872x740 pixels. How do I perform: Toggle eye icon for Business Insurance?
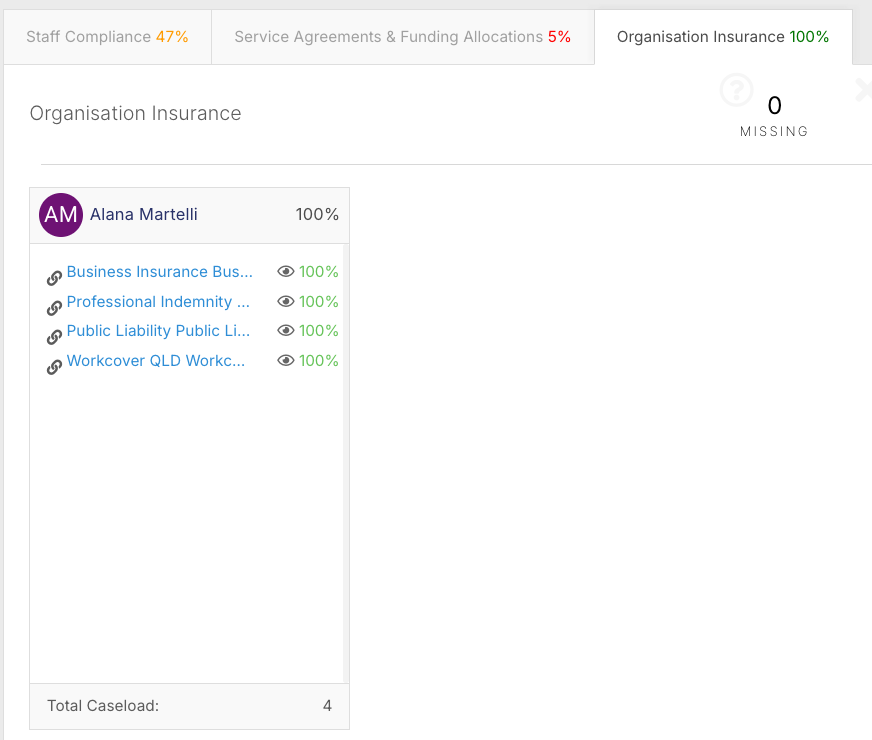point(286,271)
